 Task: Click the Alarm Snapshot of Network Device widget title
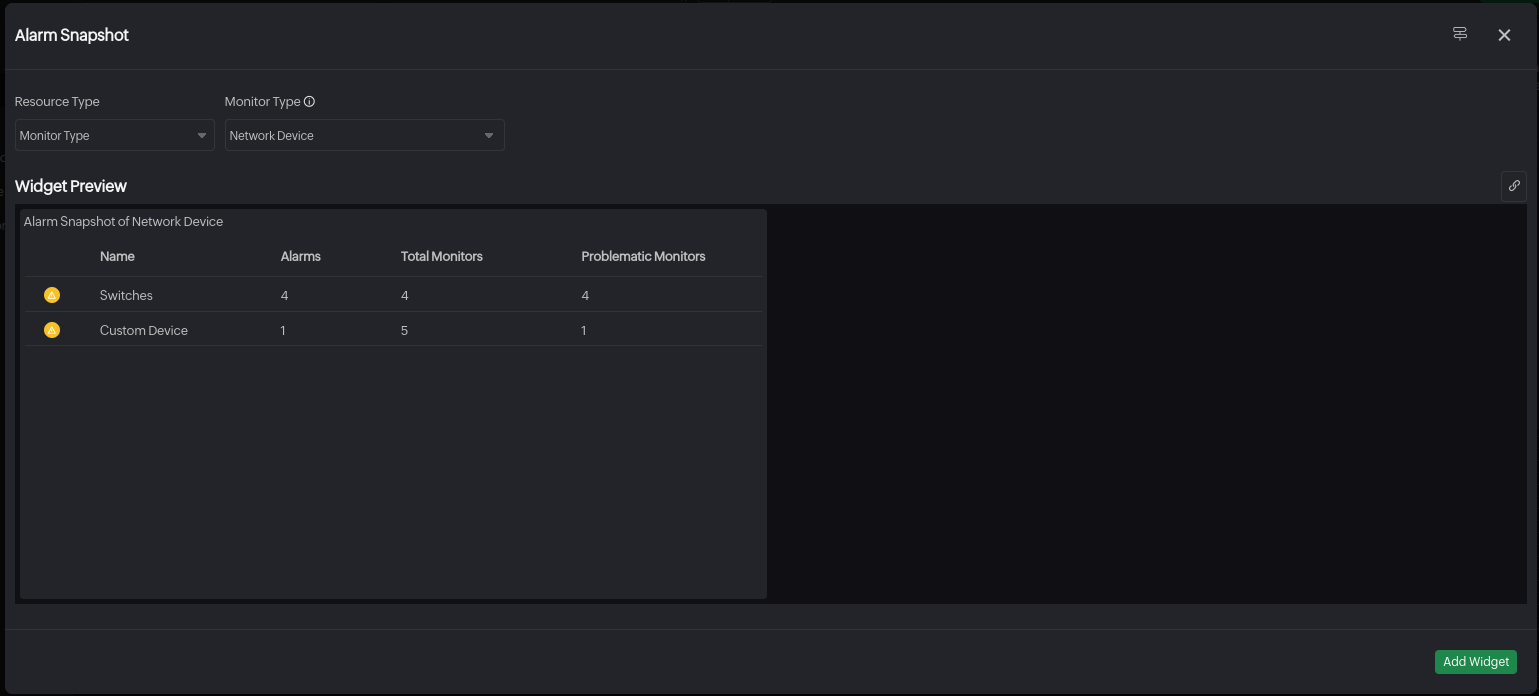pos(123,221)
